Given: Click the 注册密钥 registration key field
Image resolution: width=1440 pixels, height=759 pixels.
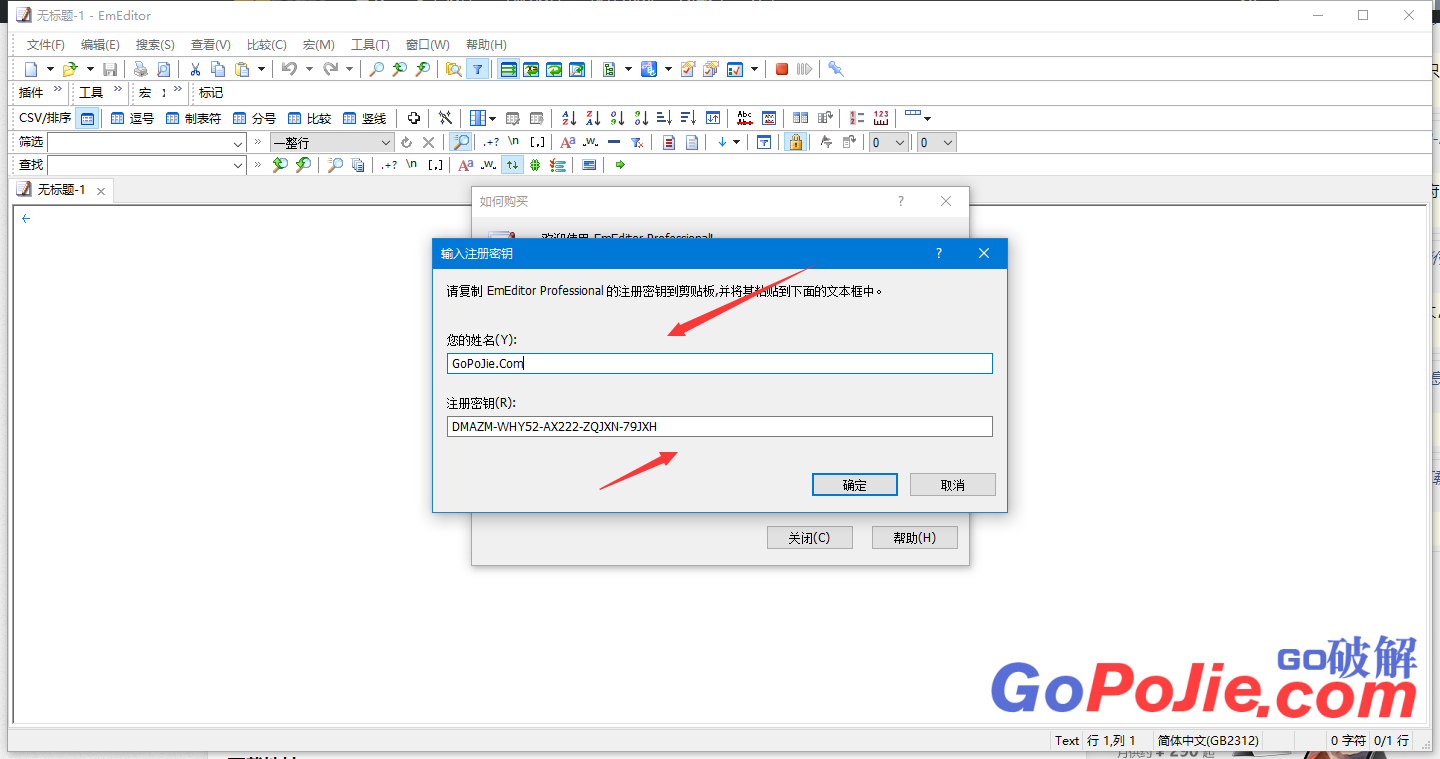Looking at the screenshot, I should pyautogui.click(x=720, y=427).
